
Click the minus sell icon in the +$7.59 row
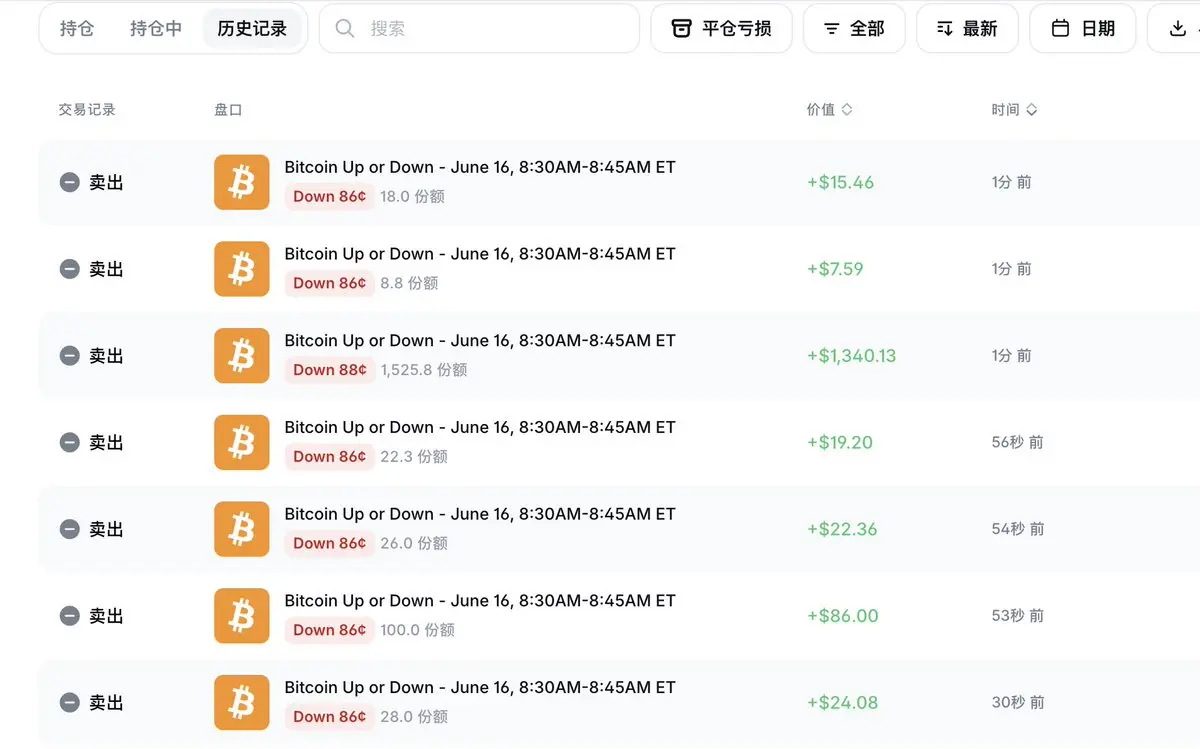coord(69,269)
